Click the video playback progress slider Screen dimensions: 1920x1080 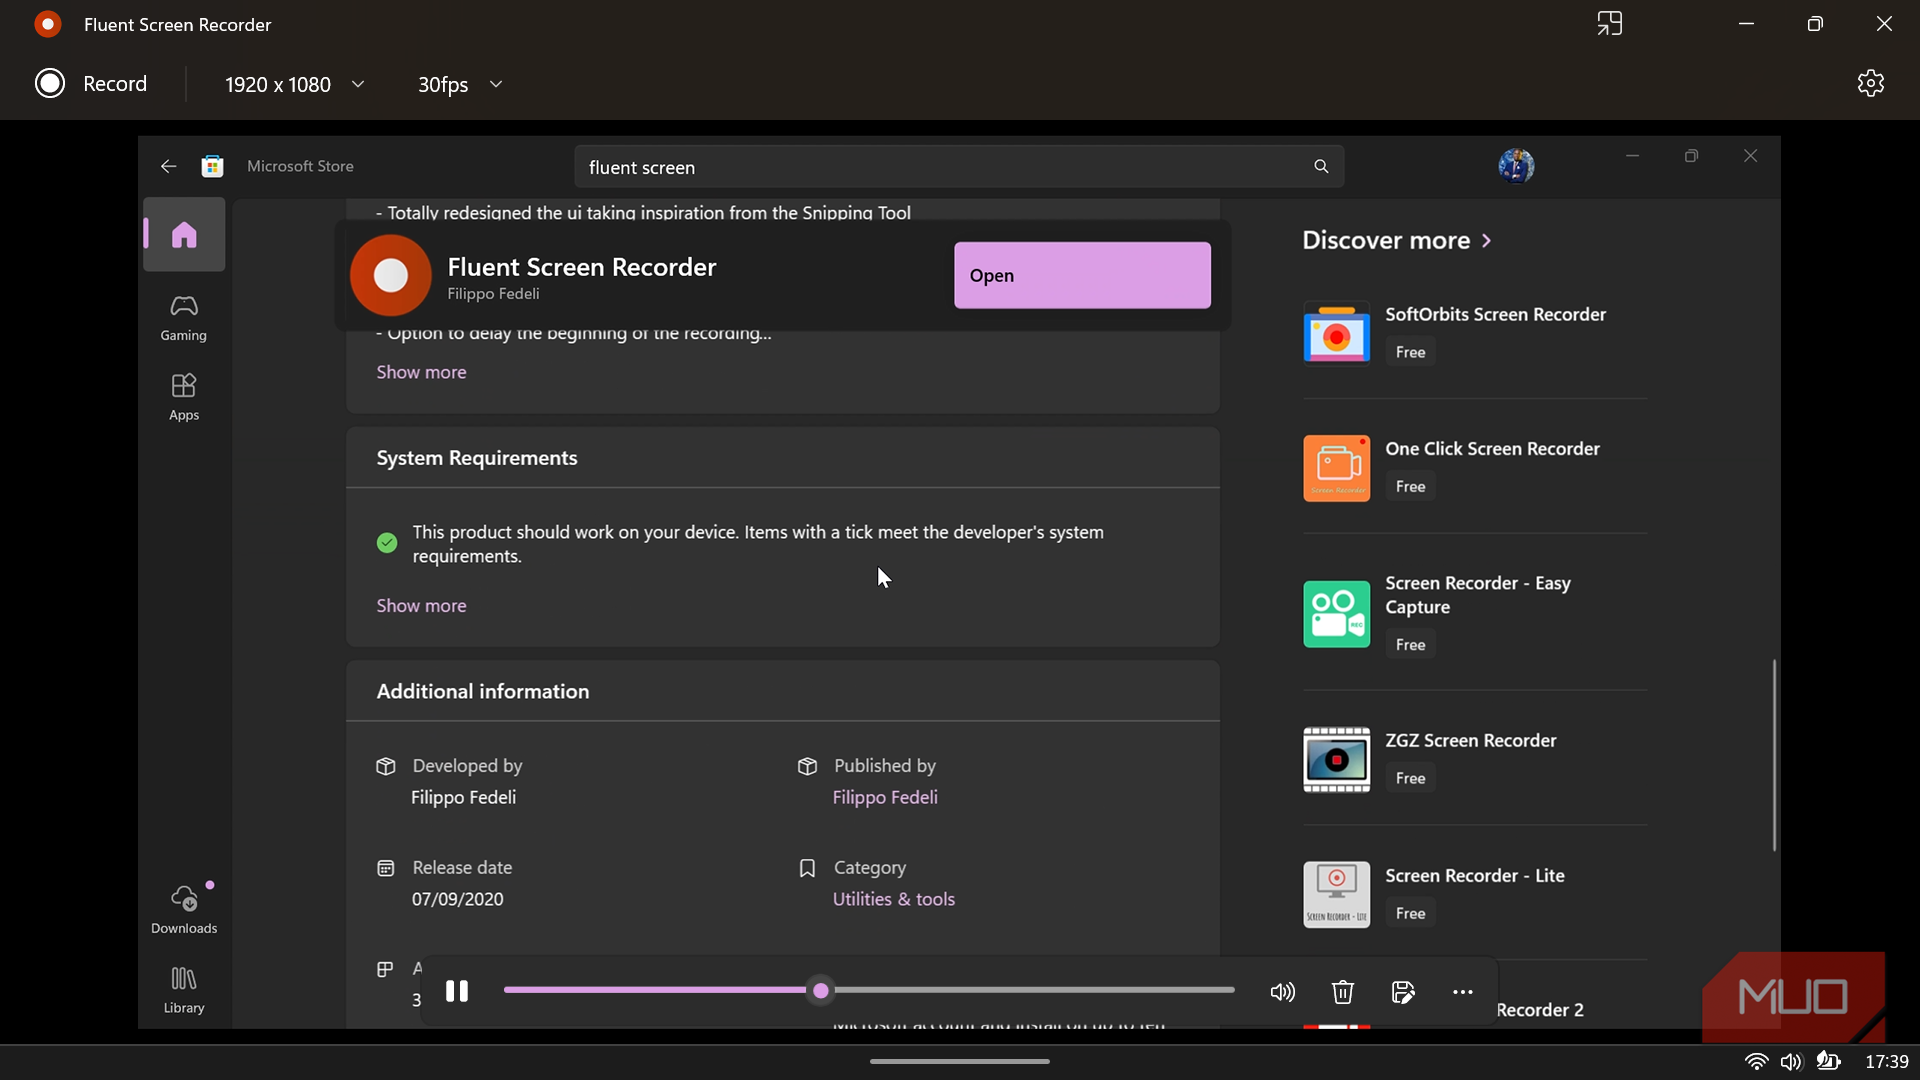868,990
